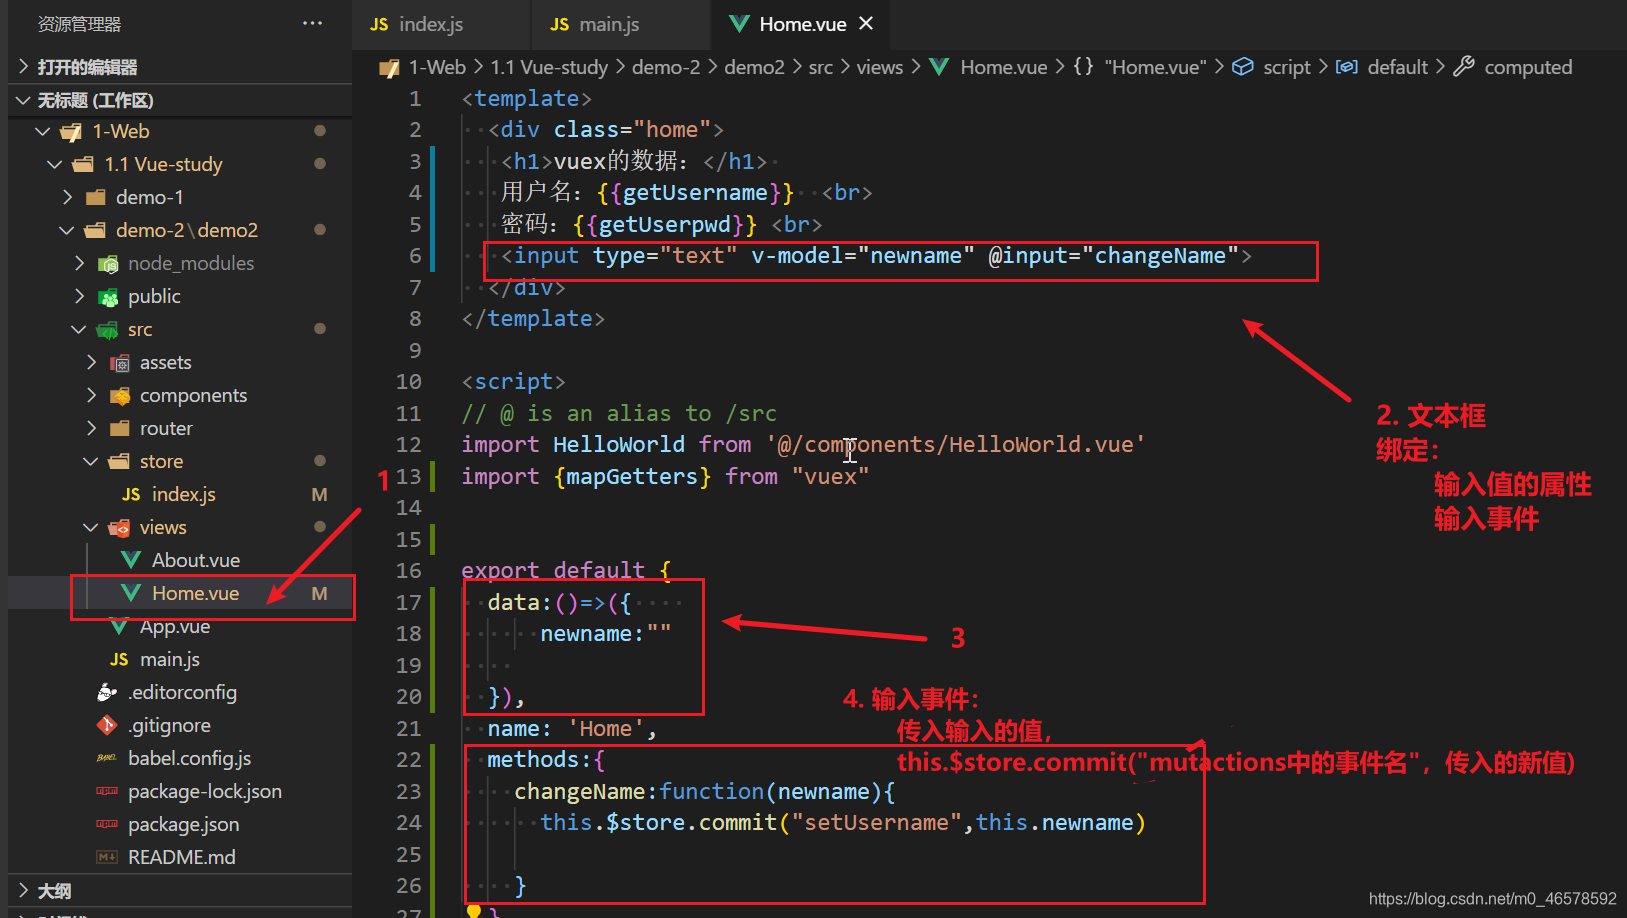Click the public folder icon
Image resolution: width=1627 pixels, height=918 pixels.
coord(108,297)
